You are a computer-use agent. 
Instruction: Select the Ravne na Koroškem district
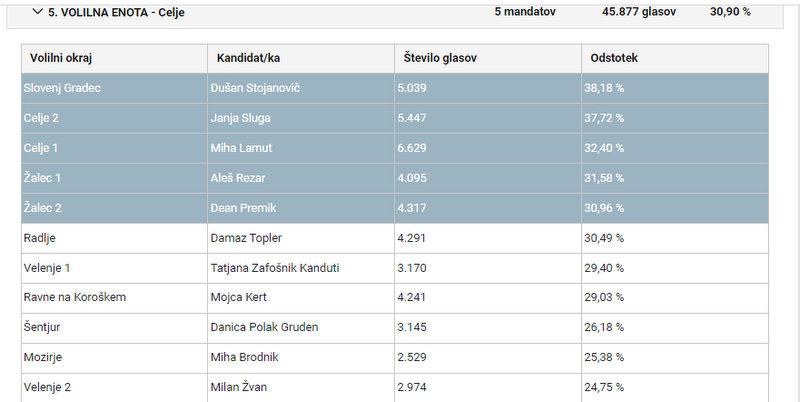(75, 297)
